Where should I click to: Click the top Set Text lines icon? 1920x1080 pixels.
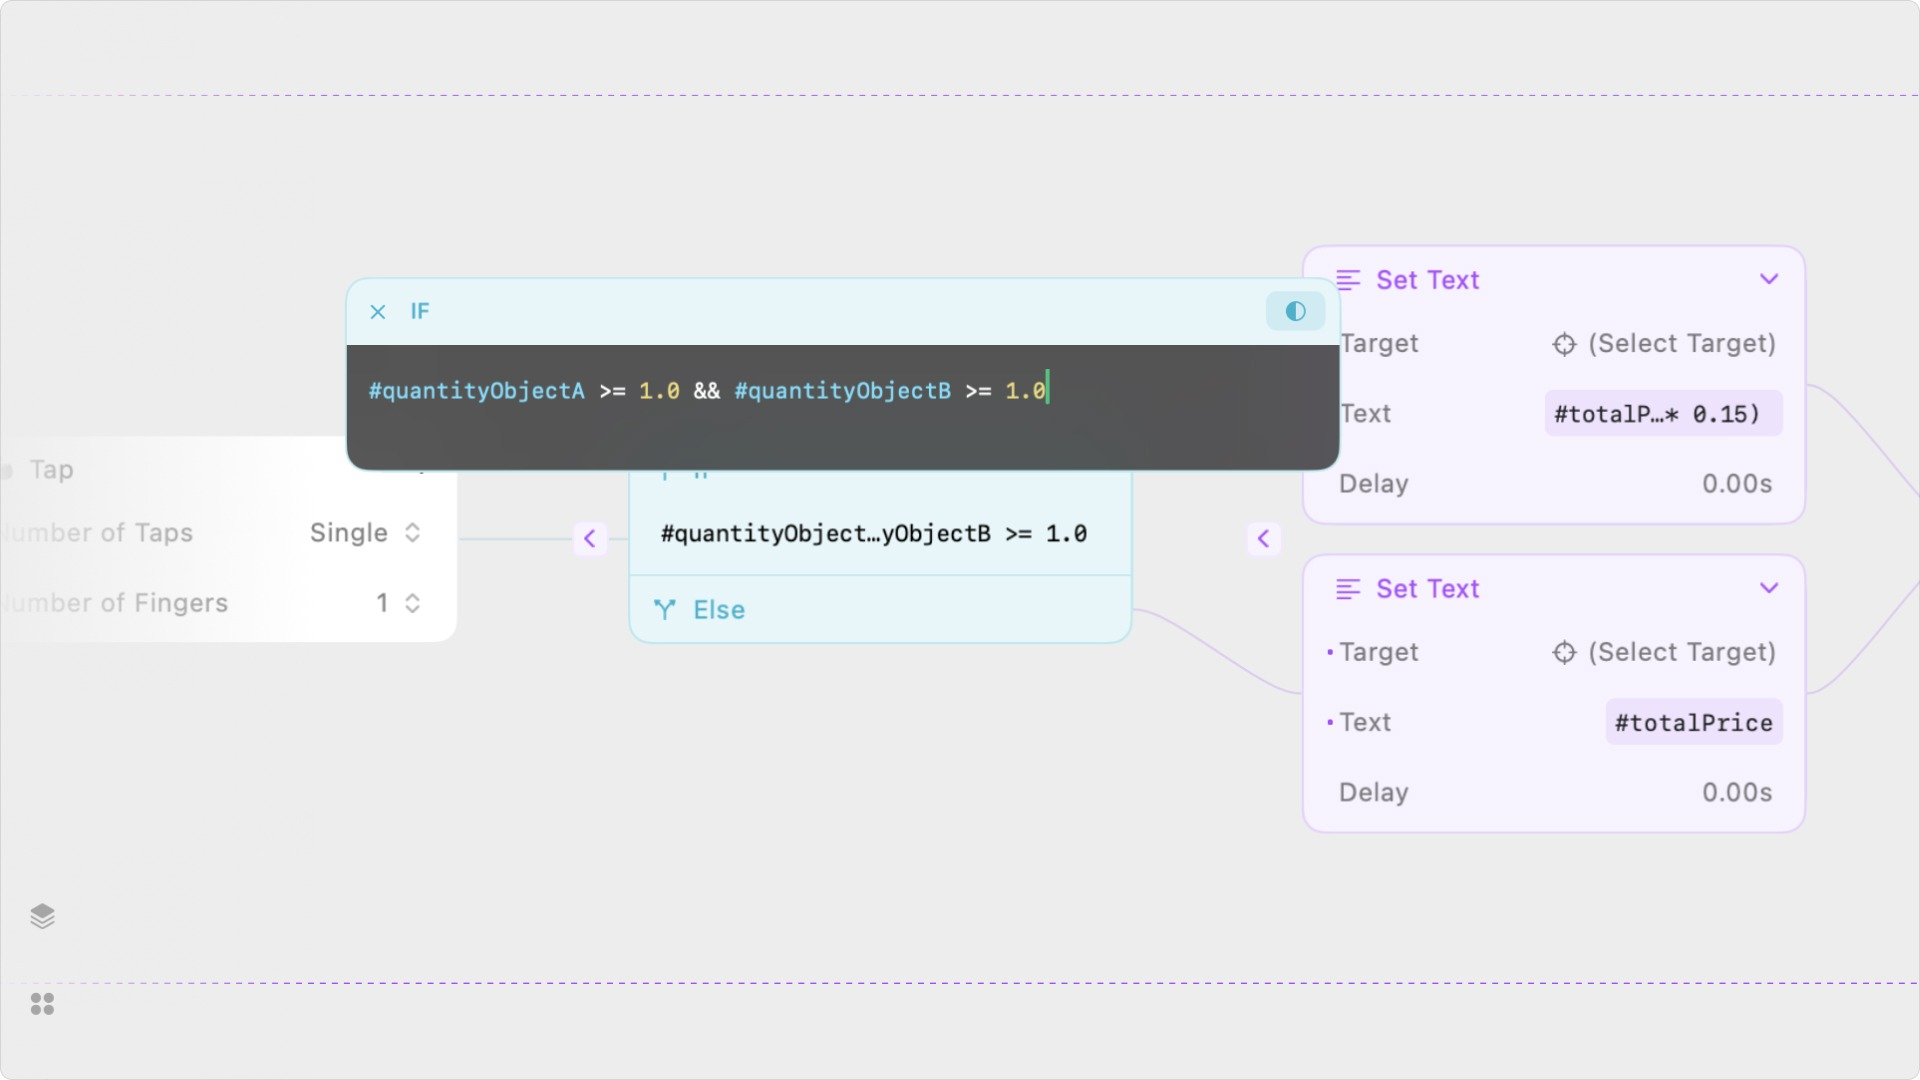[x=1348, y=280]
